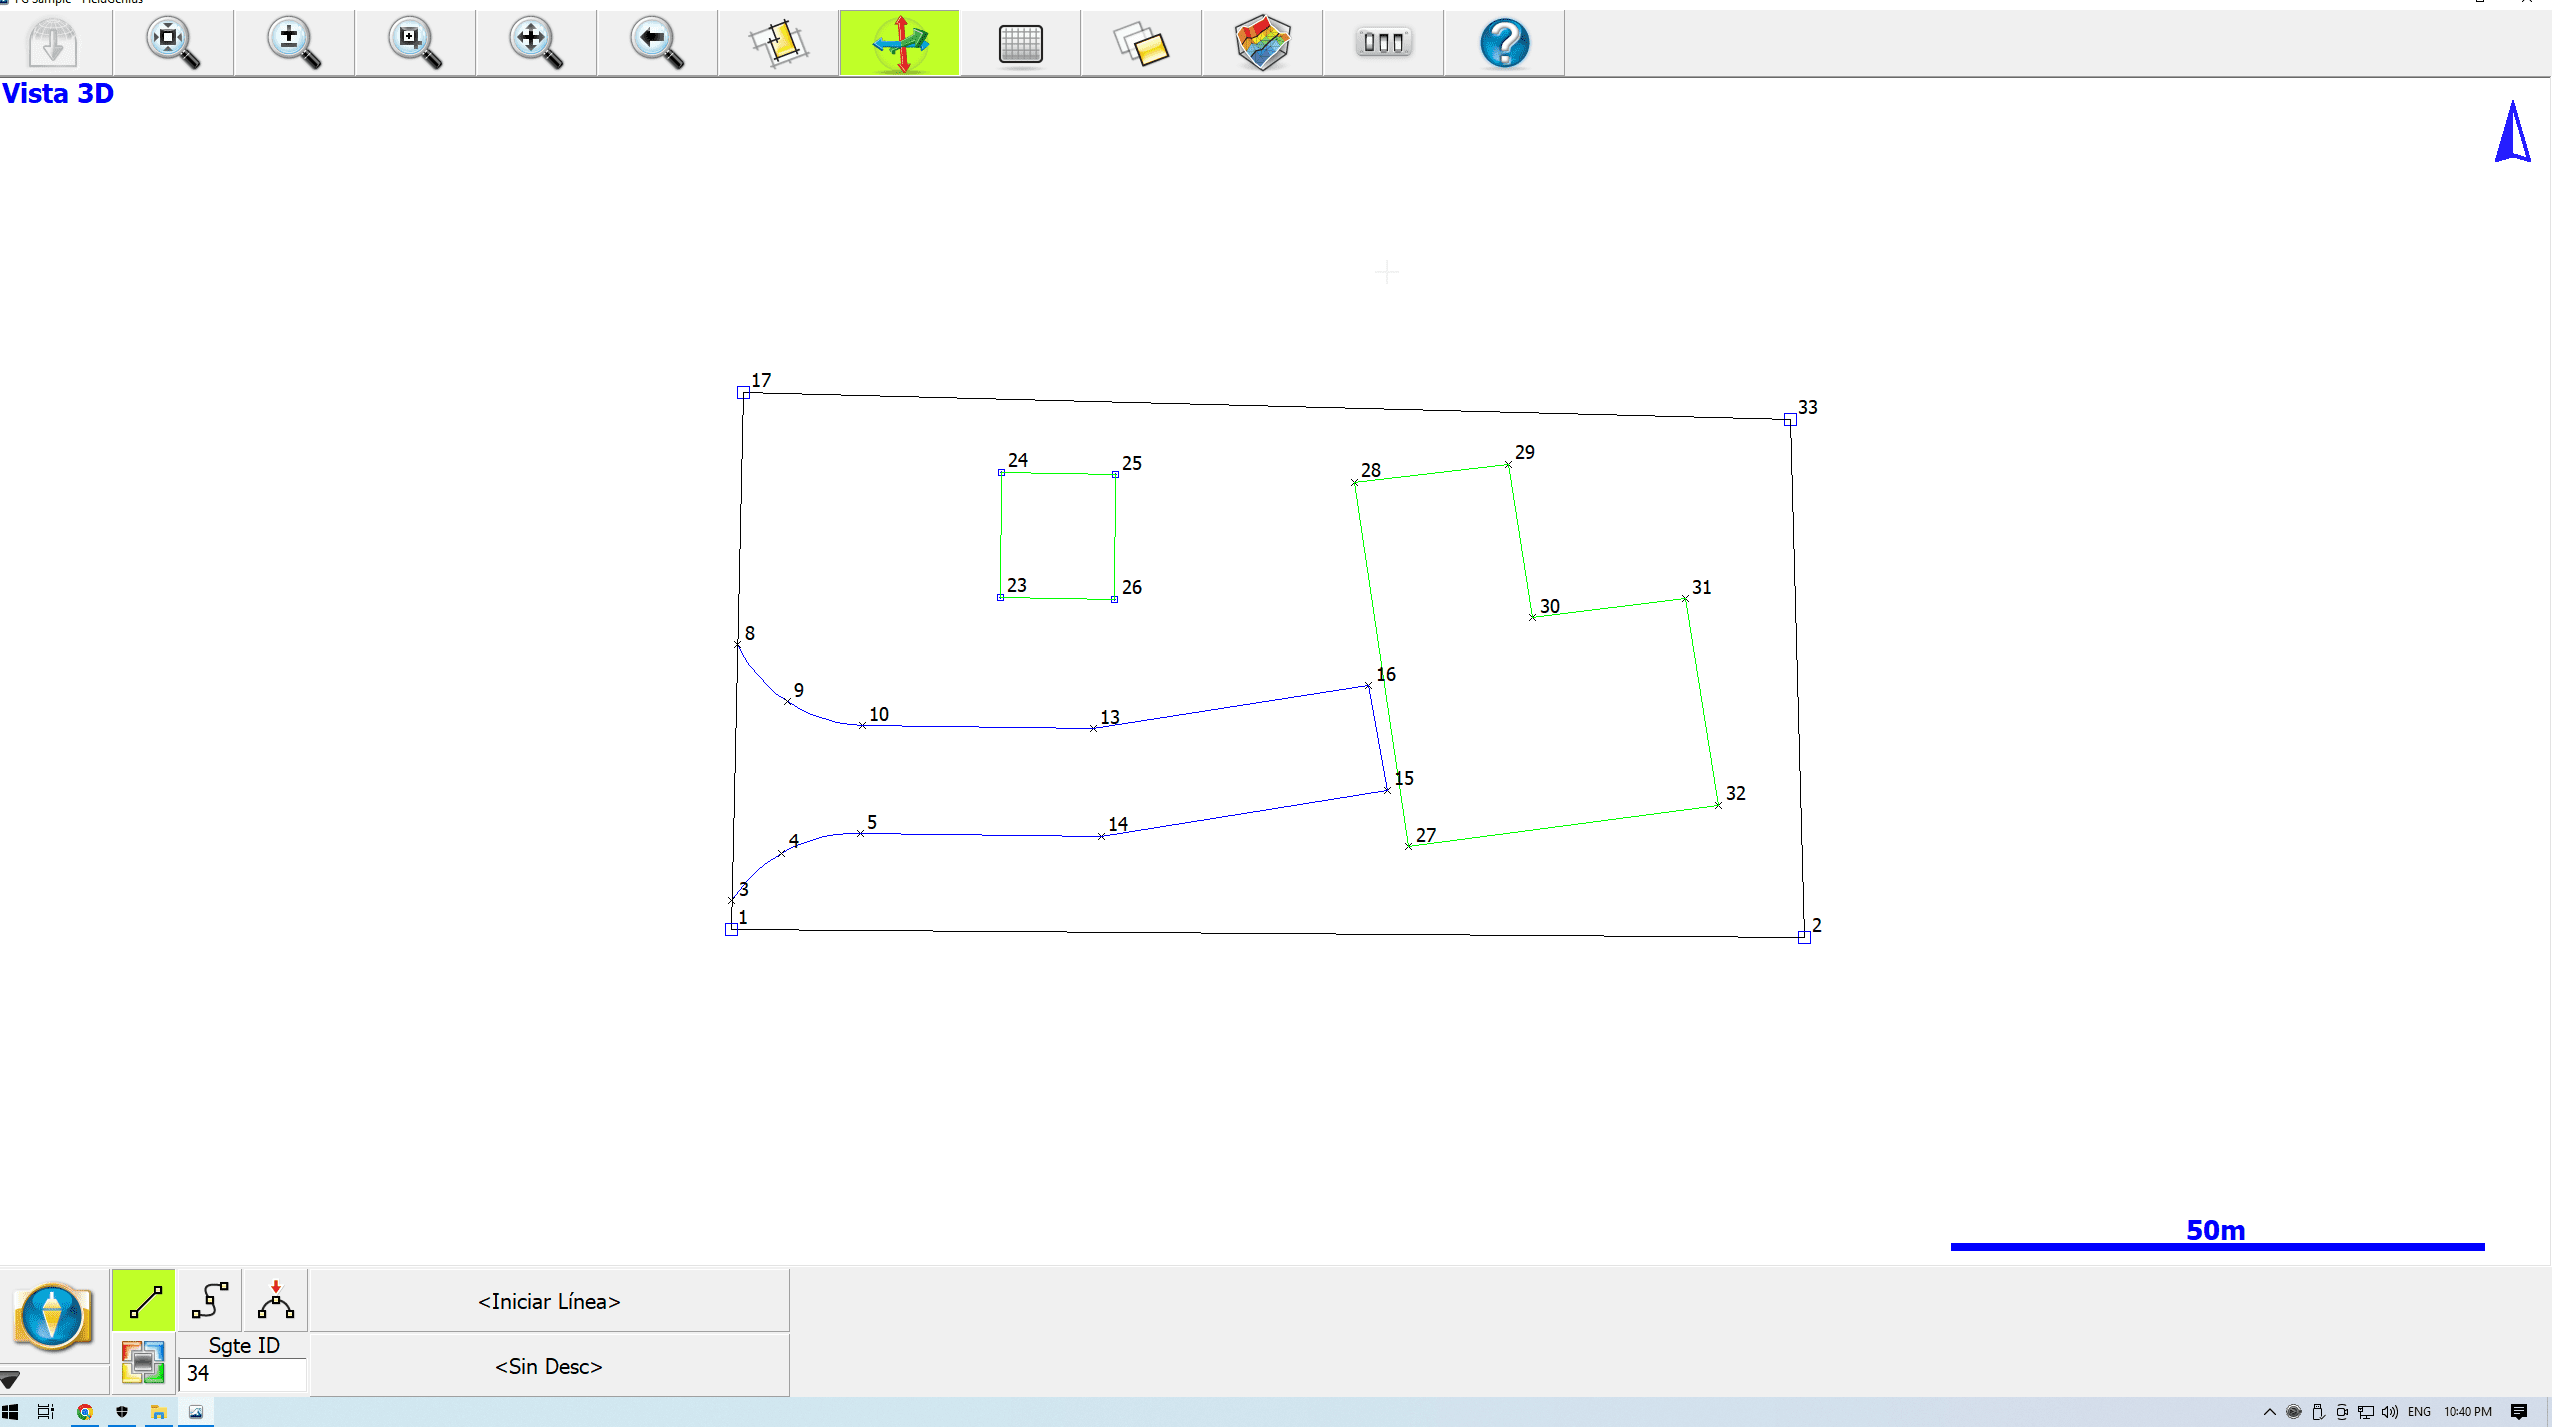Screen dimensions: 2552x1427
Task: Click the <Iniciar Línea> button
Action: [x=549, y=1301]
